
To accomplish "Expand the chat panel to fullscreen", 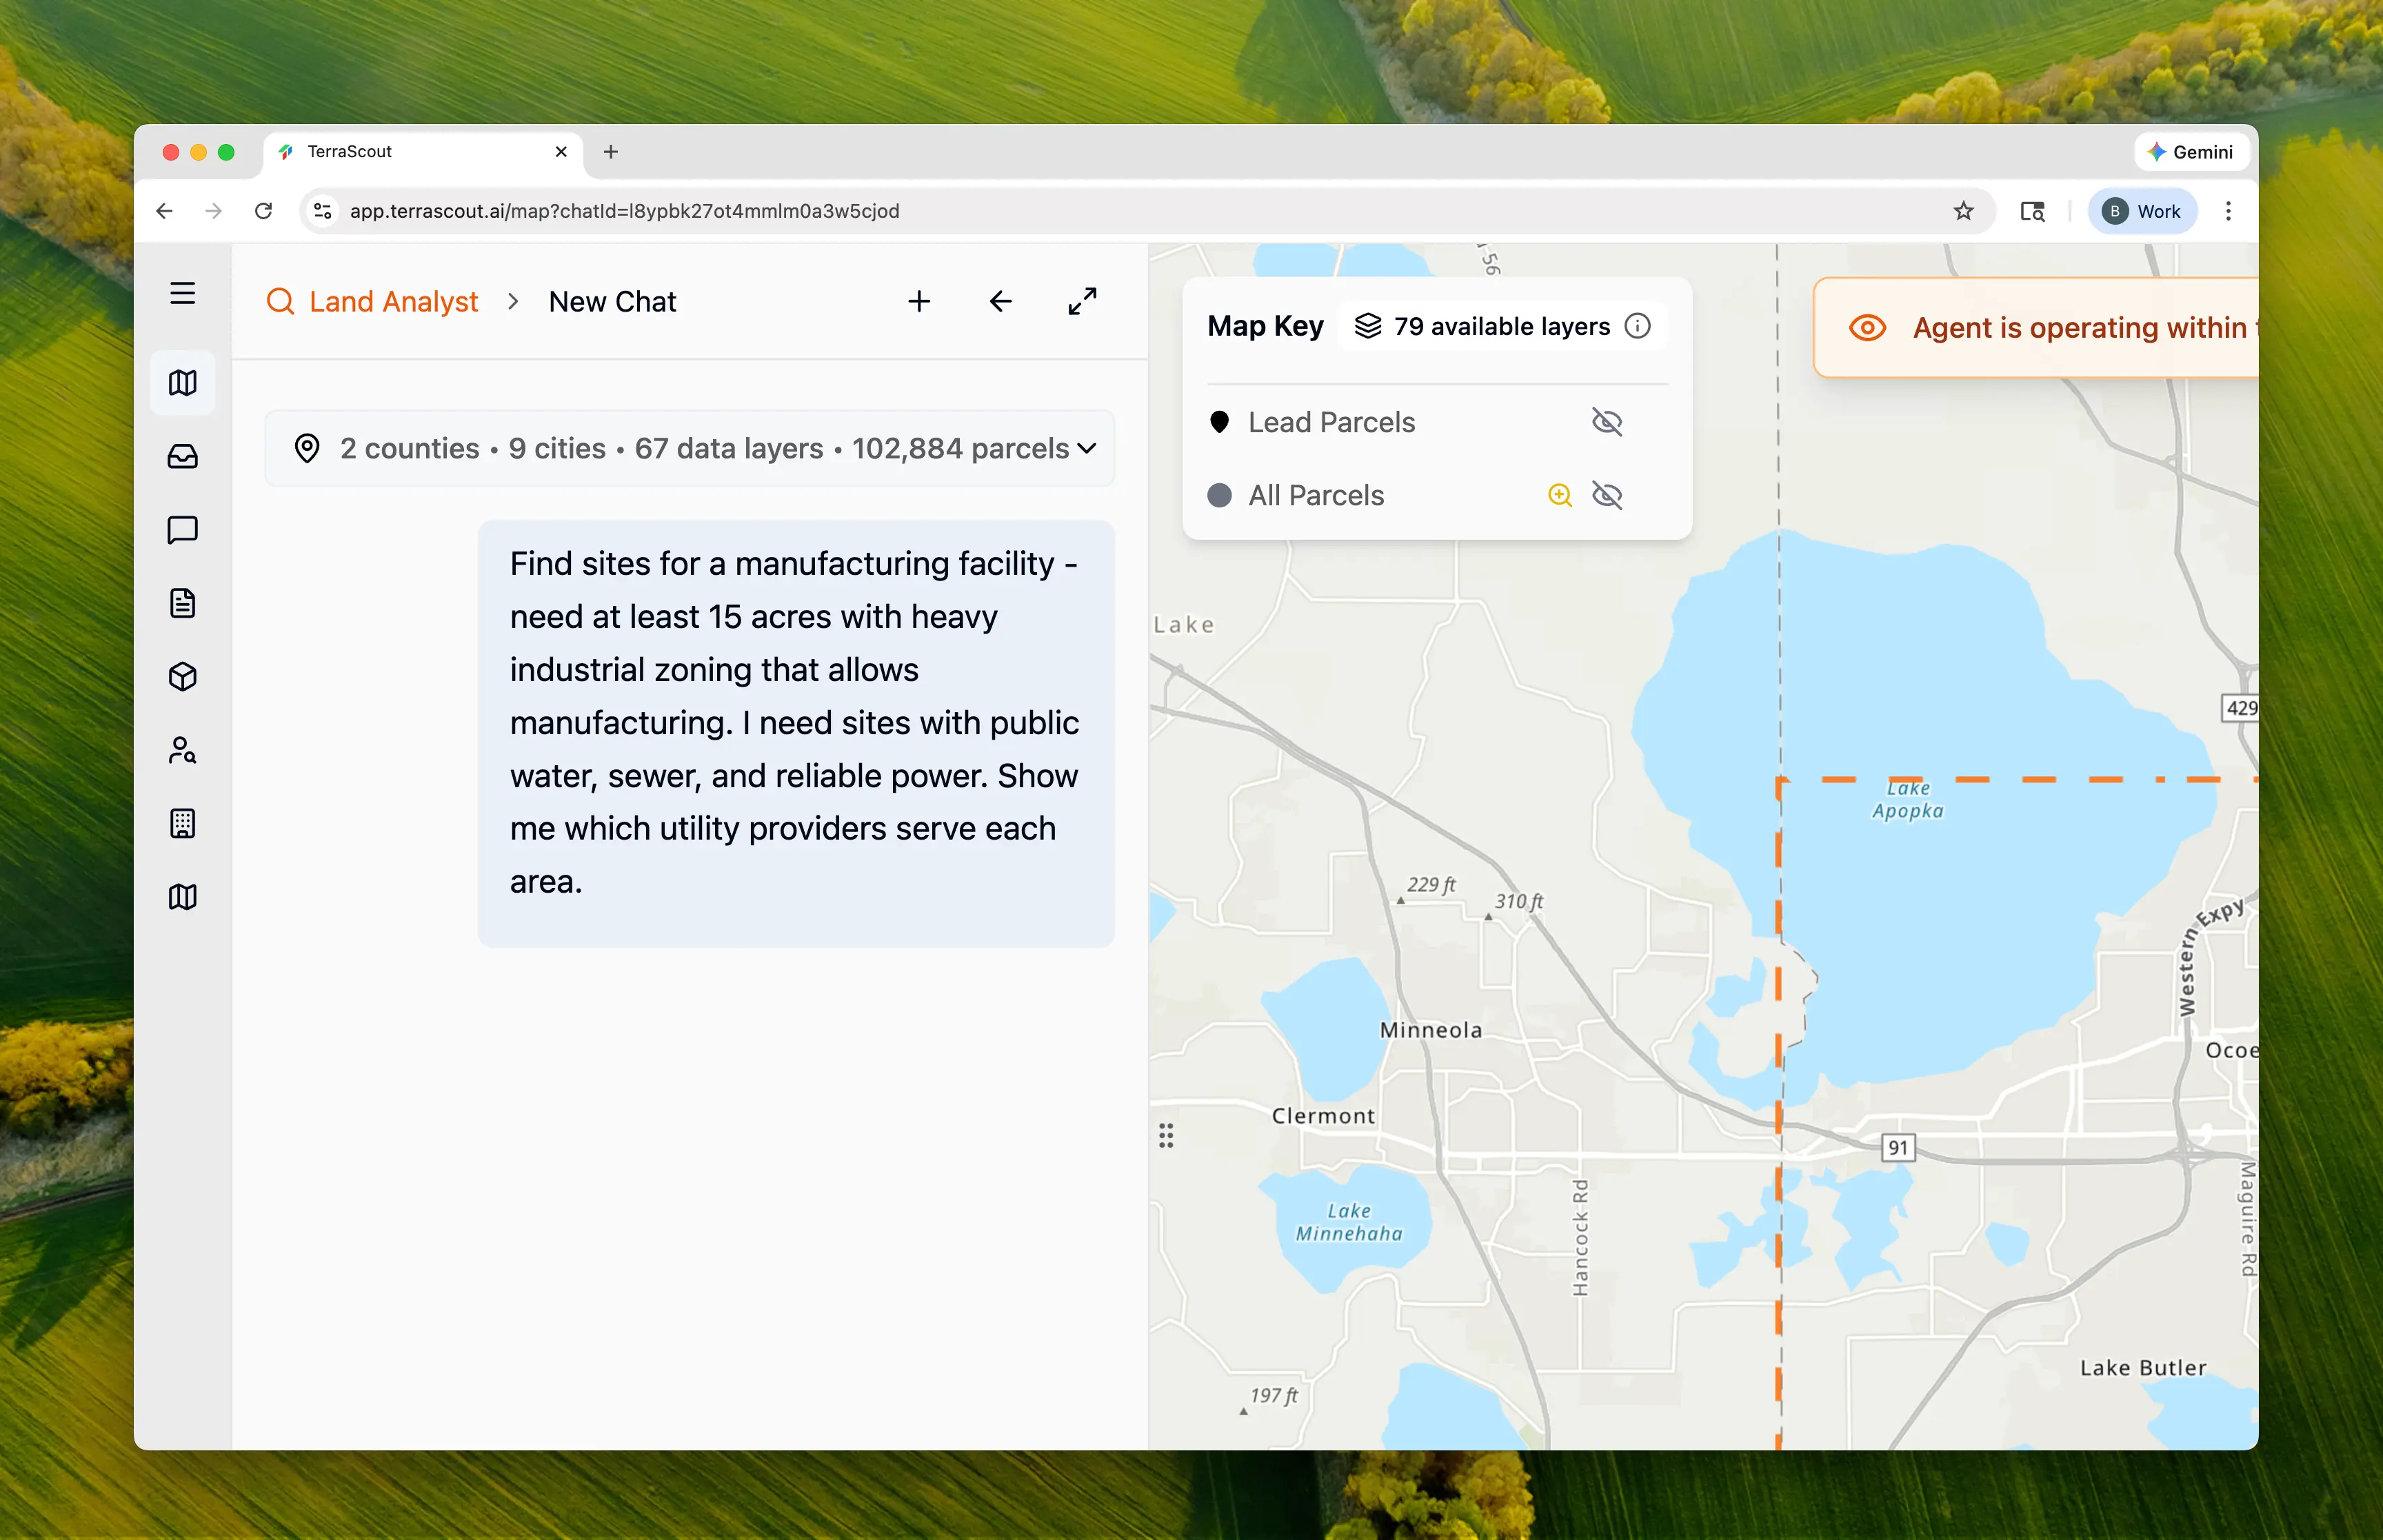I will (1082, 301).
